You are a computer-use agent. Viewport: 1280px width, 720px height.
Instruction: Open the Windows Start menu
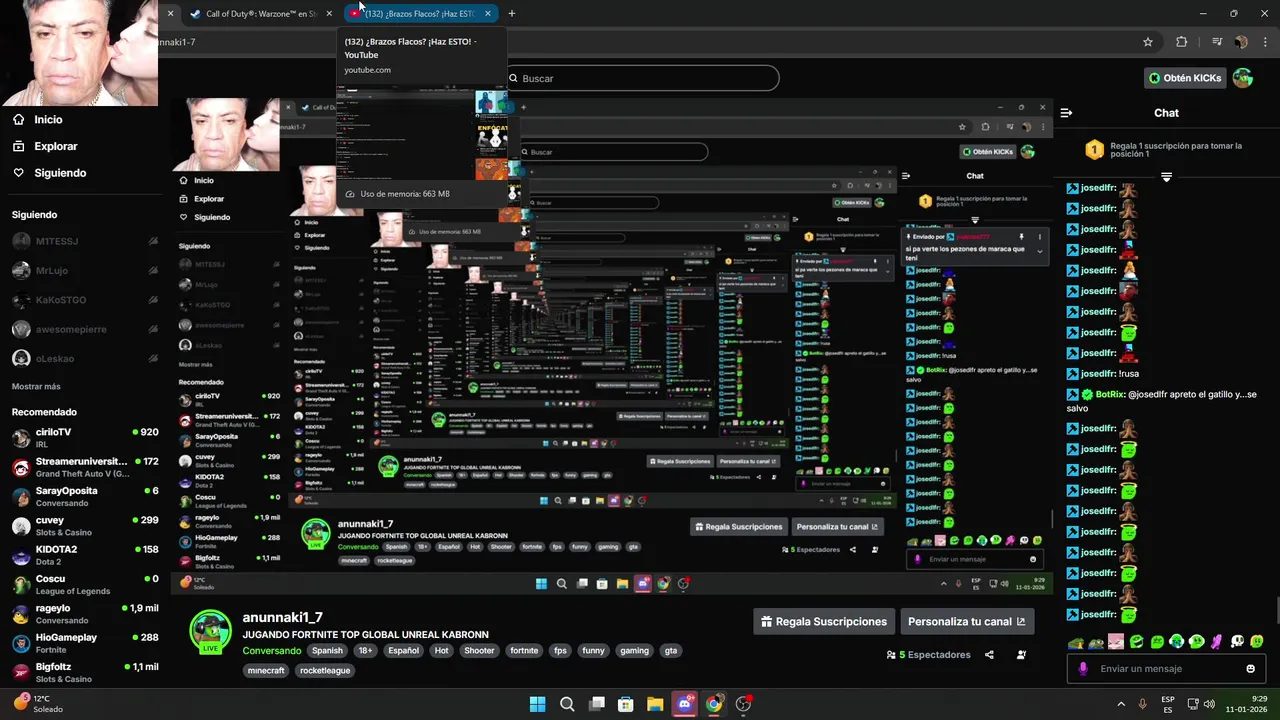pyautogui.click(x=537, y=704)
